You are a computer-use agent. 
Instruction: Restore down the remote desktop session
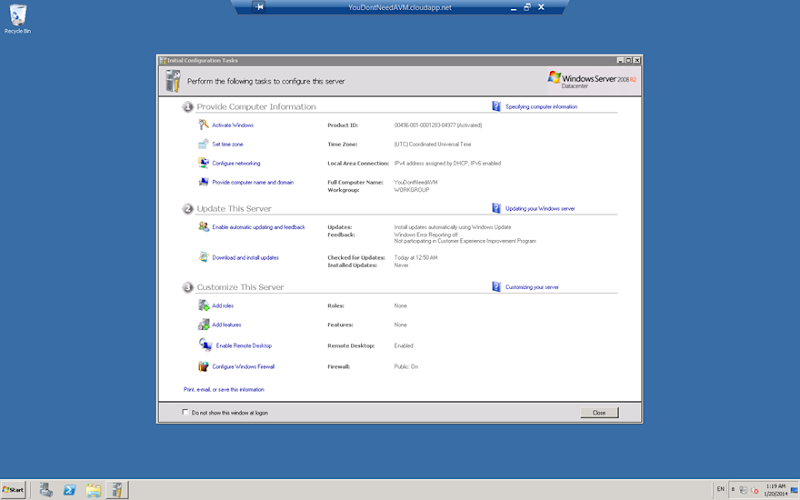(527, 7)
